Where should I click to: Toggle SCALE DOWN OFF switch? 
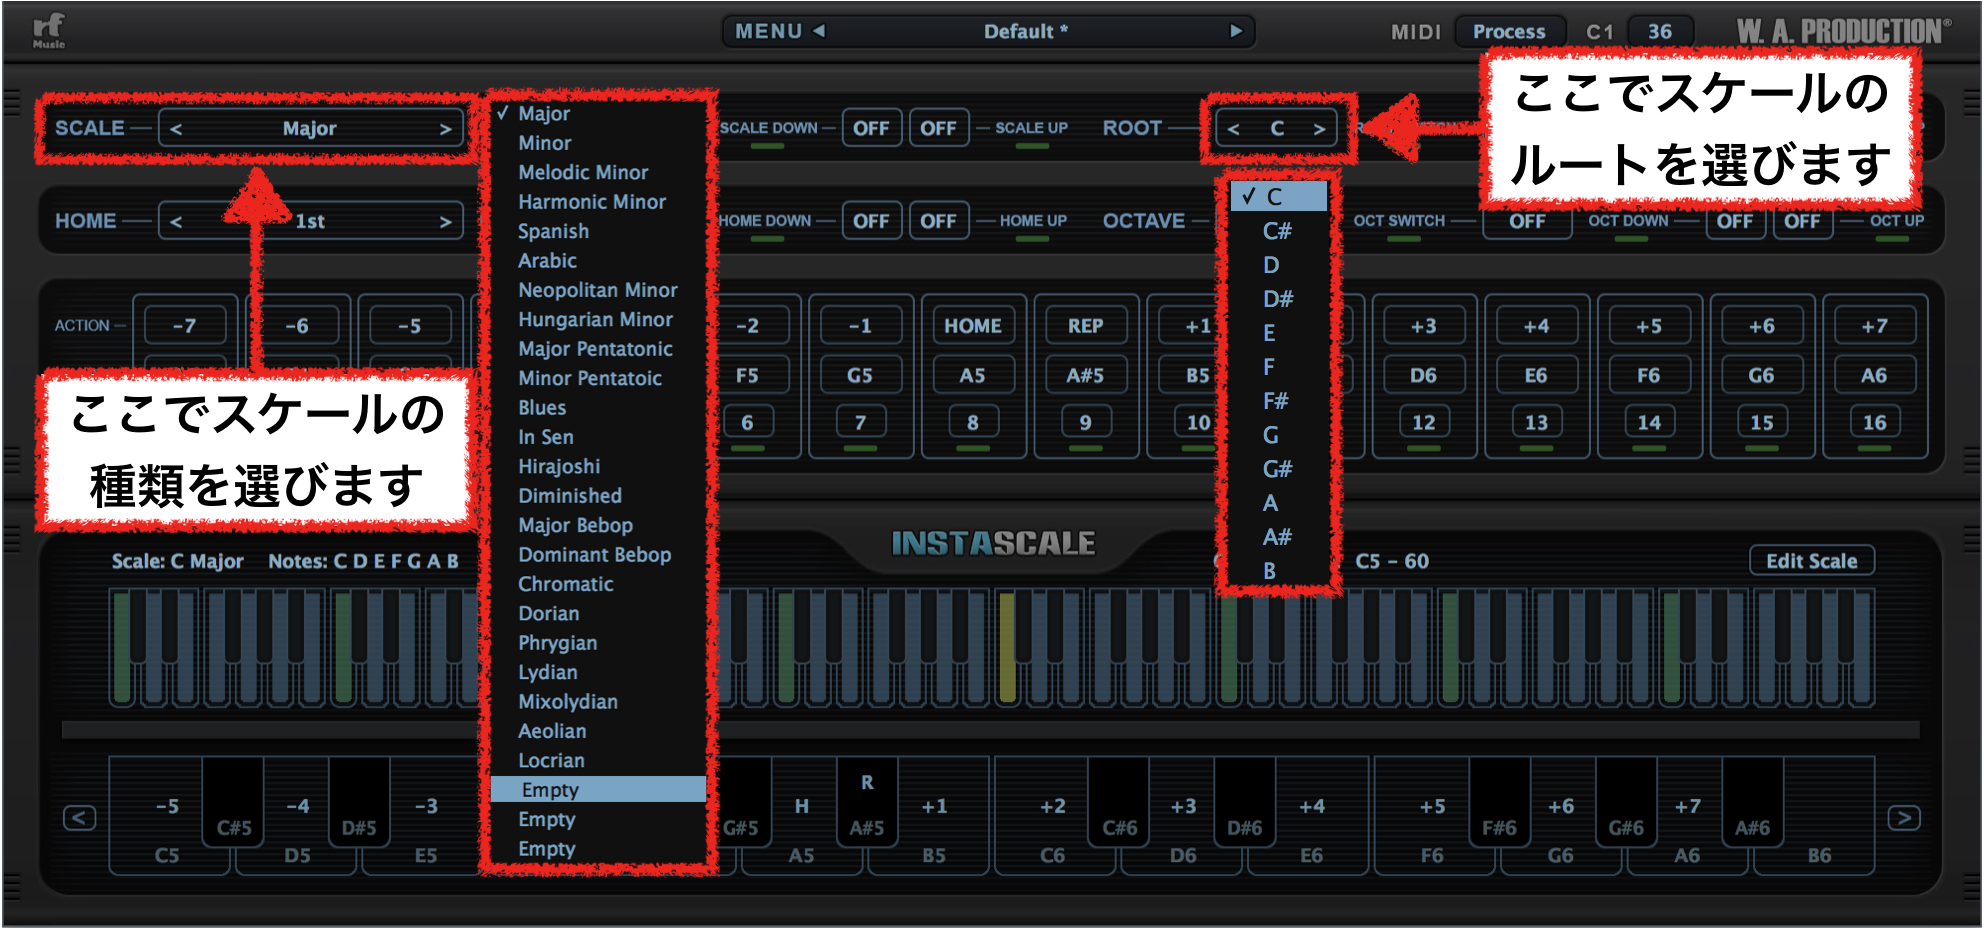coord(871,128)
